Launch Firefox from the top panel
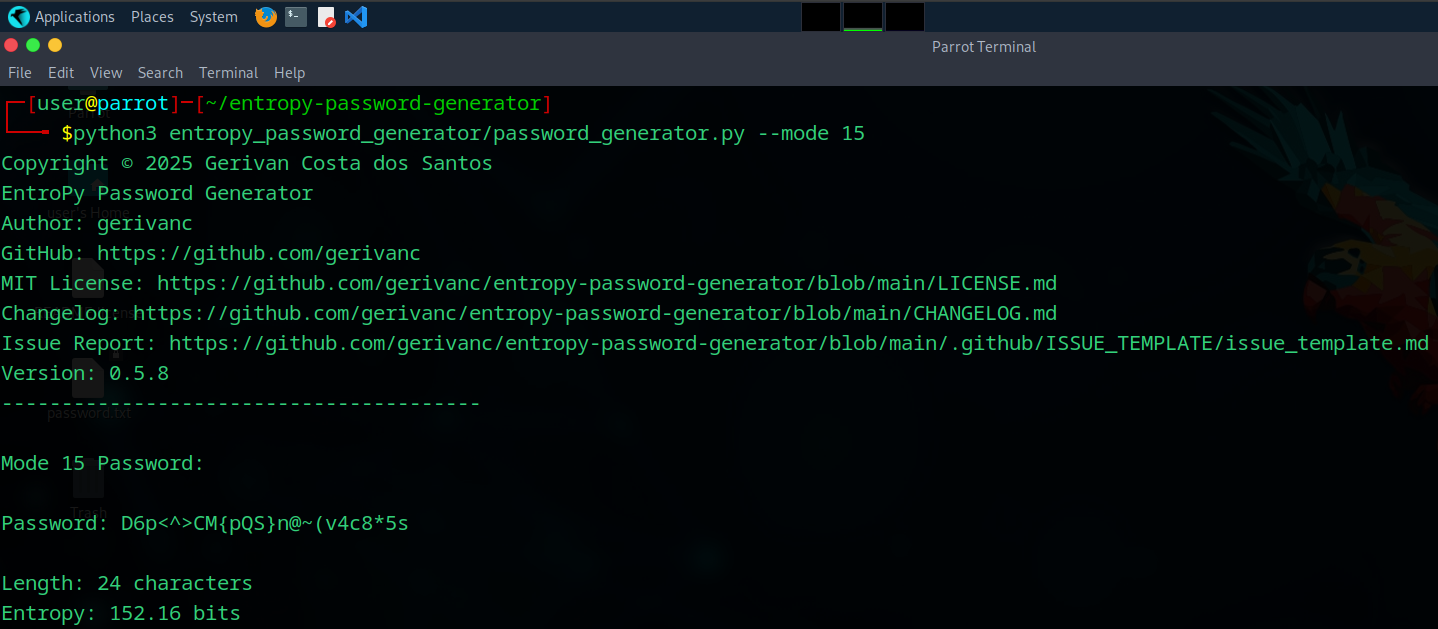 [264, 16]
